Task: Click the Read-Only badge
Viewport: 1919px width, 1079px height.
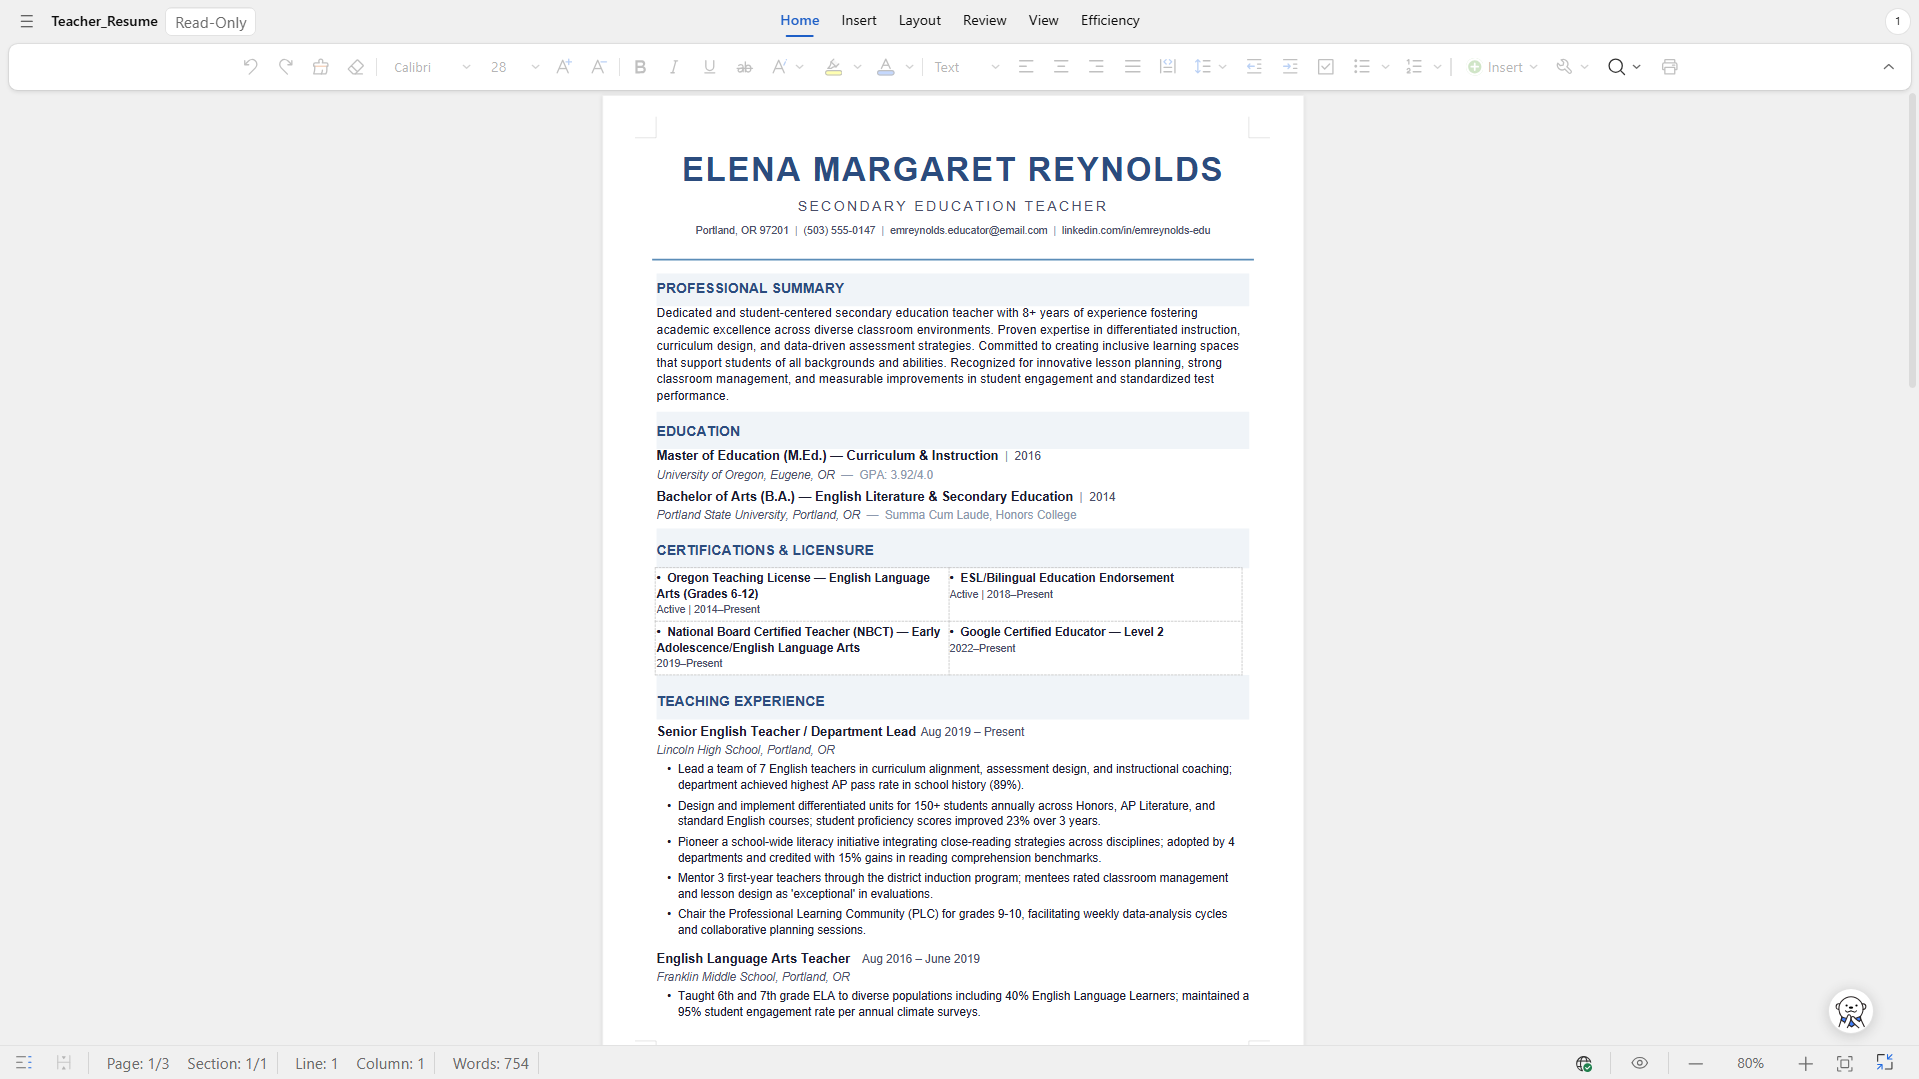Action: click(x=211, y=22)
